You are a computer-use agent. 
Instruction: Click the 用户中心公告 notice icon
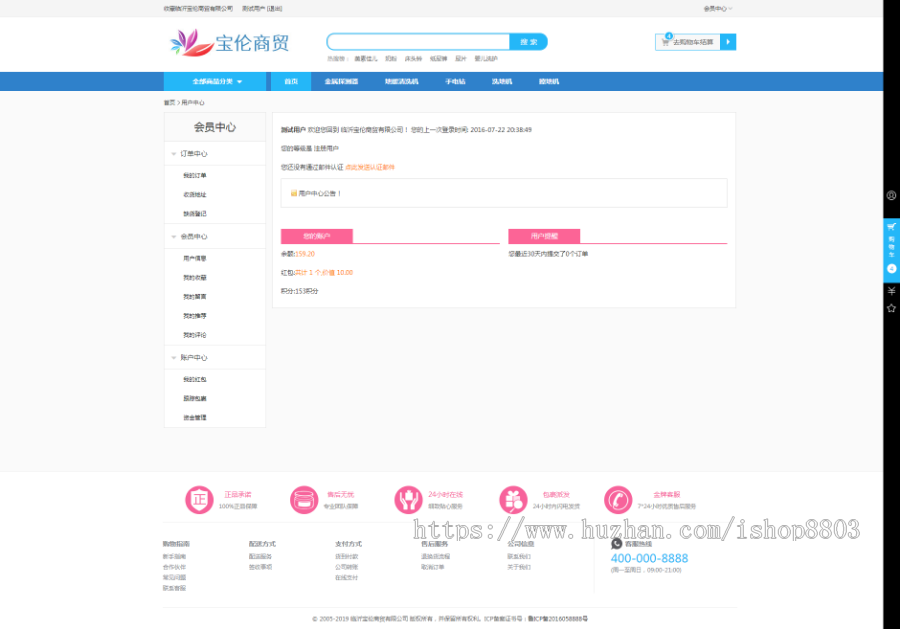pyautogui.click(x=293, y=193)
